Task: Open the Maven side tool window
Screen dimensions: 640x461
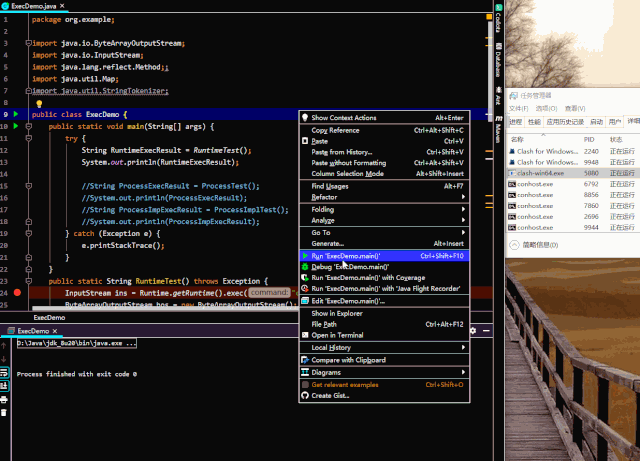Action: [x=498, y=129]
